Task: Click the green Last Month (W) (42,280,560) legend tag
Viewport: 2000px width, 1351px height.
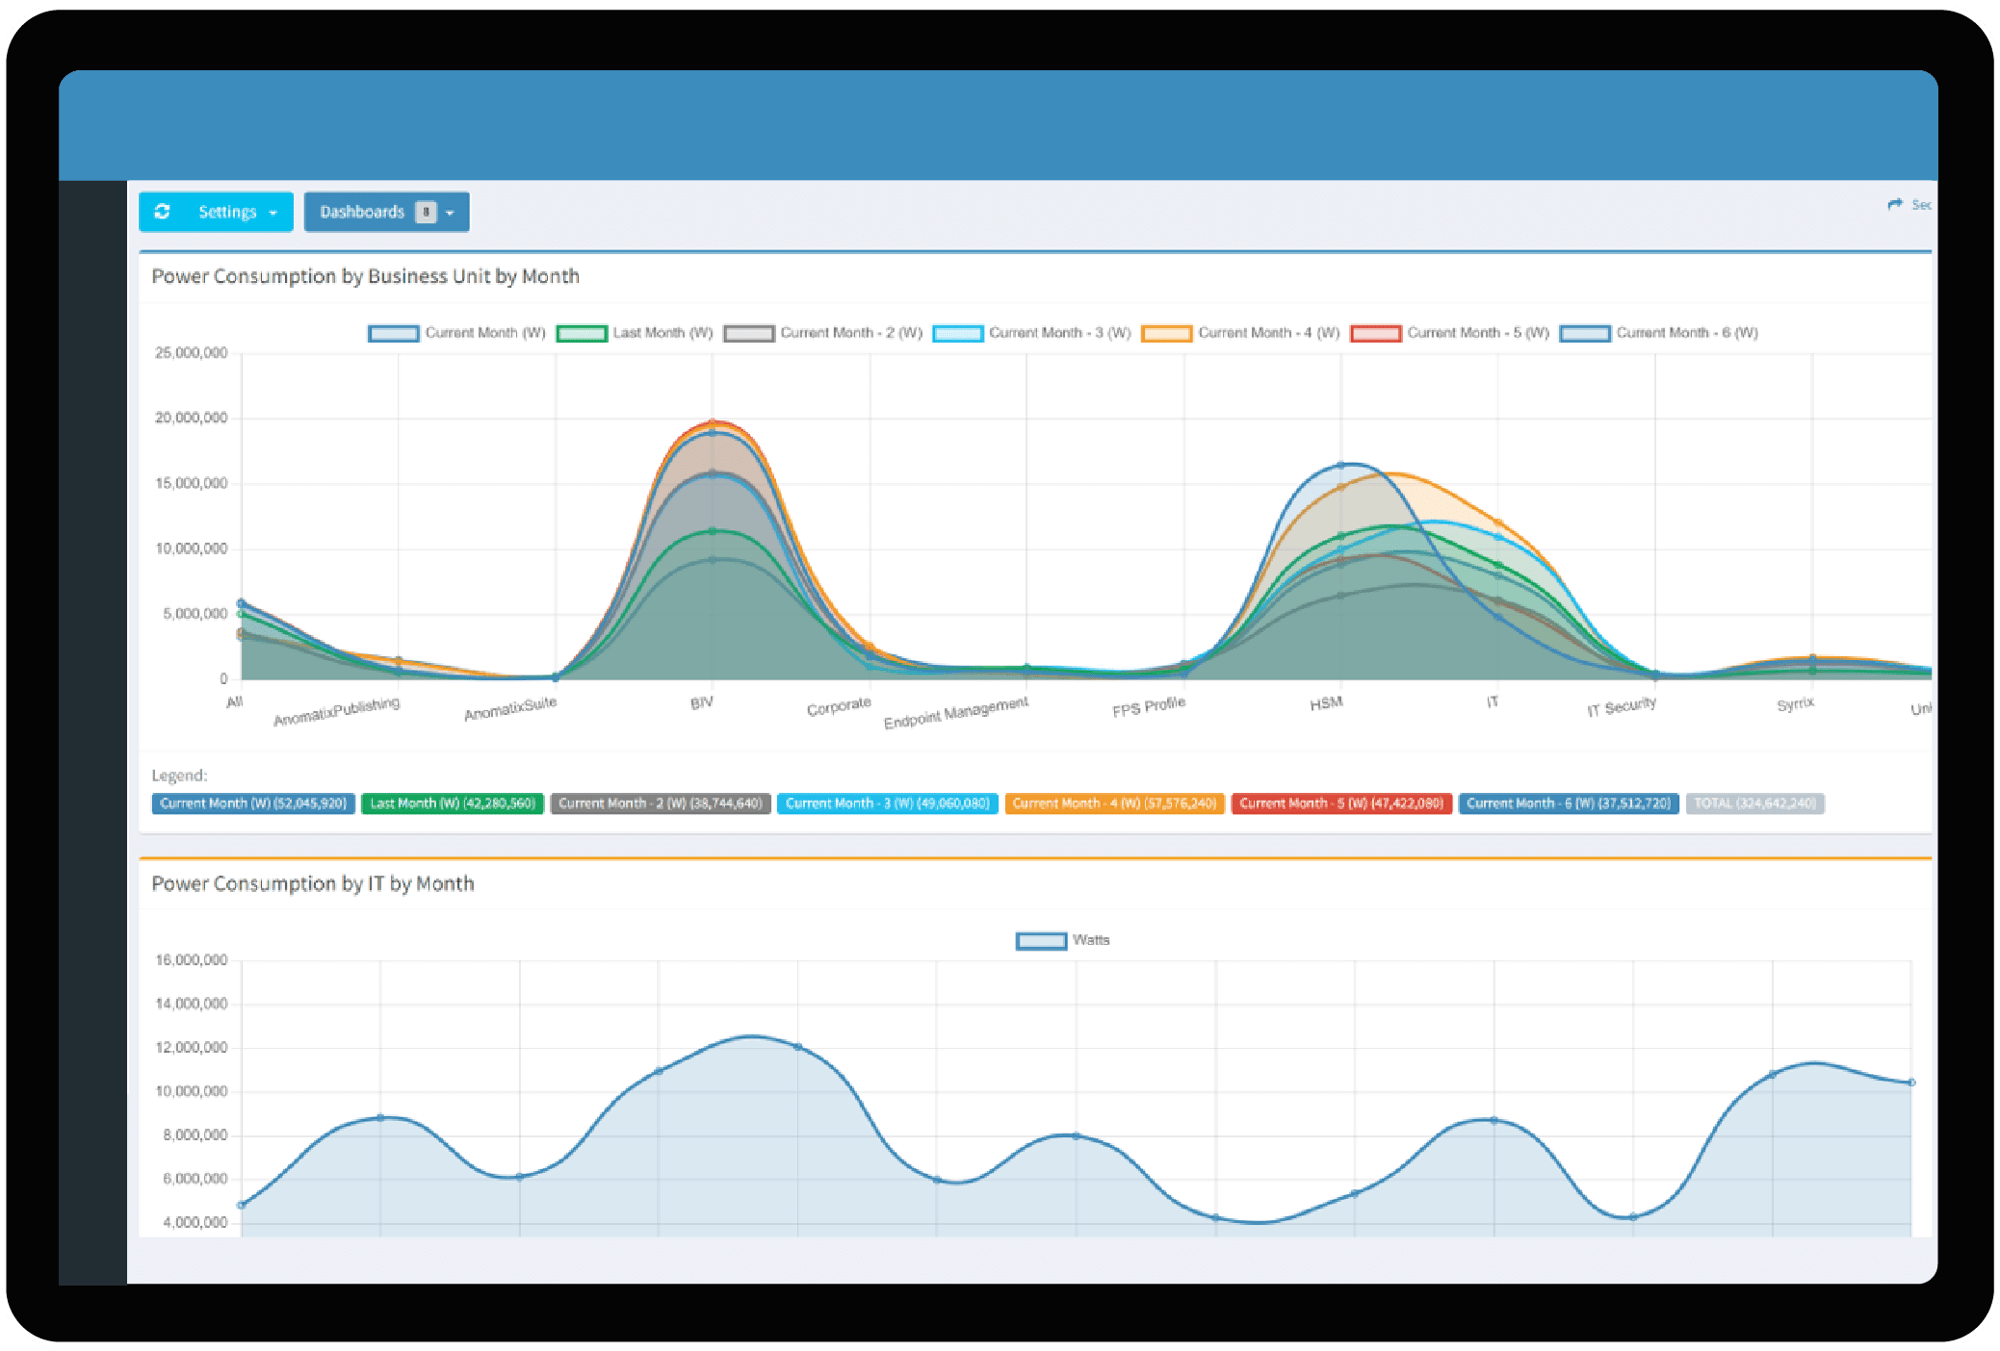Action: 453,804
